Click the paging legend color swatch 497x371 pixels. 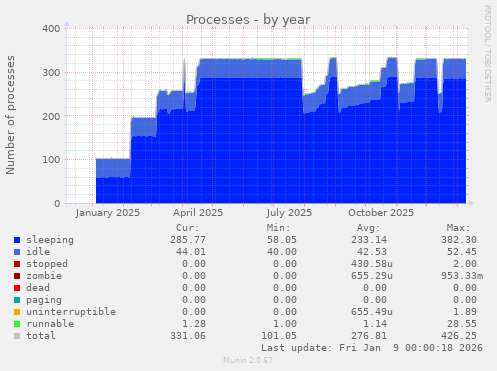(x=17, y=300)
